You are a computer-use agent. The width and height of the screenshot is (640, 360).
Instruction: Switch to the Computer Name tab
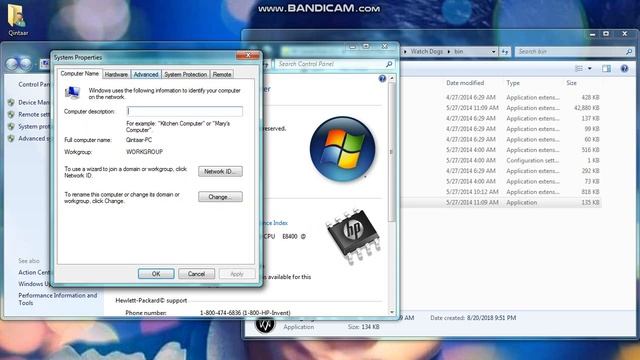(80, 73)
